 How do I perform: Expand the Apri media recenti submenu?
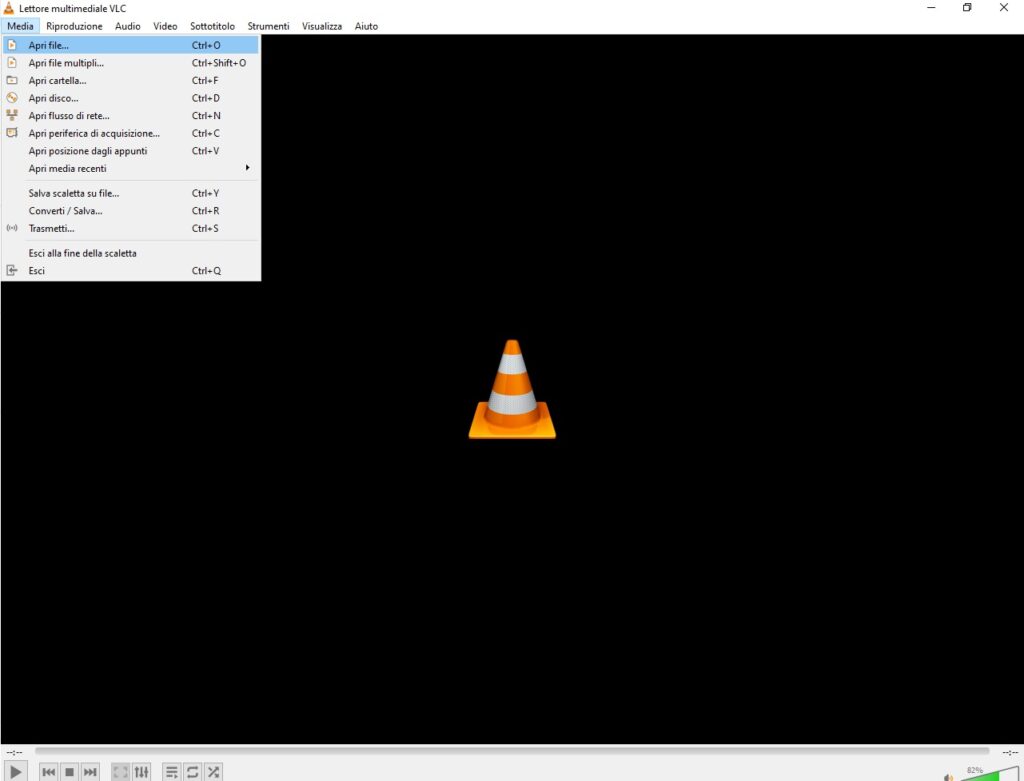pos(131,168)
